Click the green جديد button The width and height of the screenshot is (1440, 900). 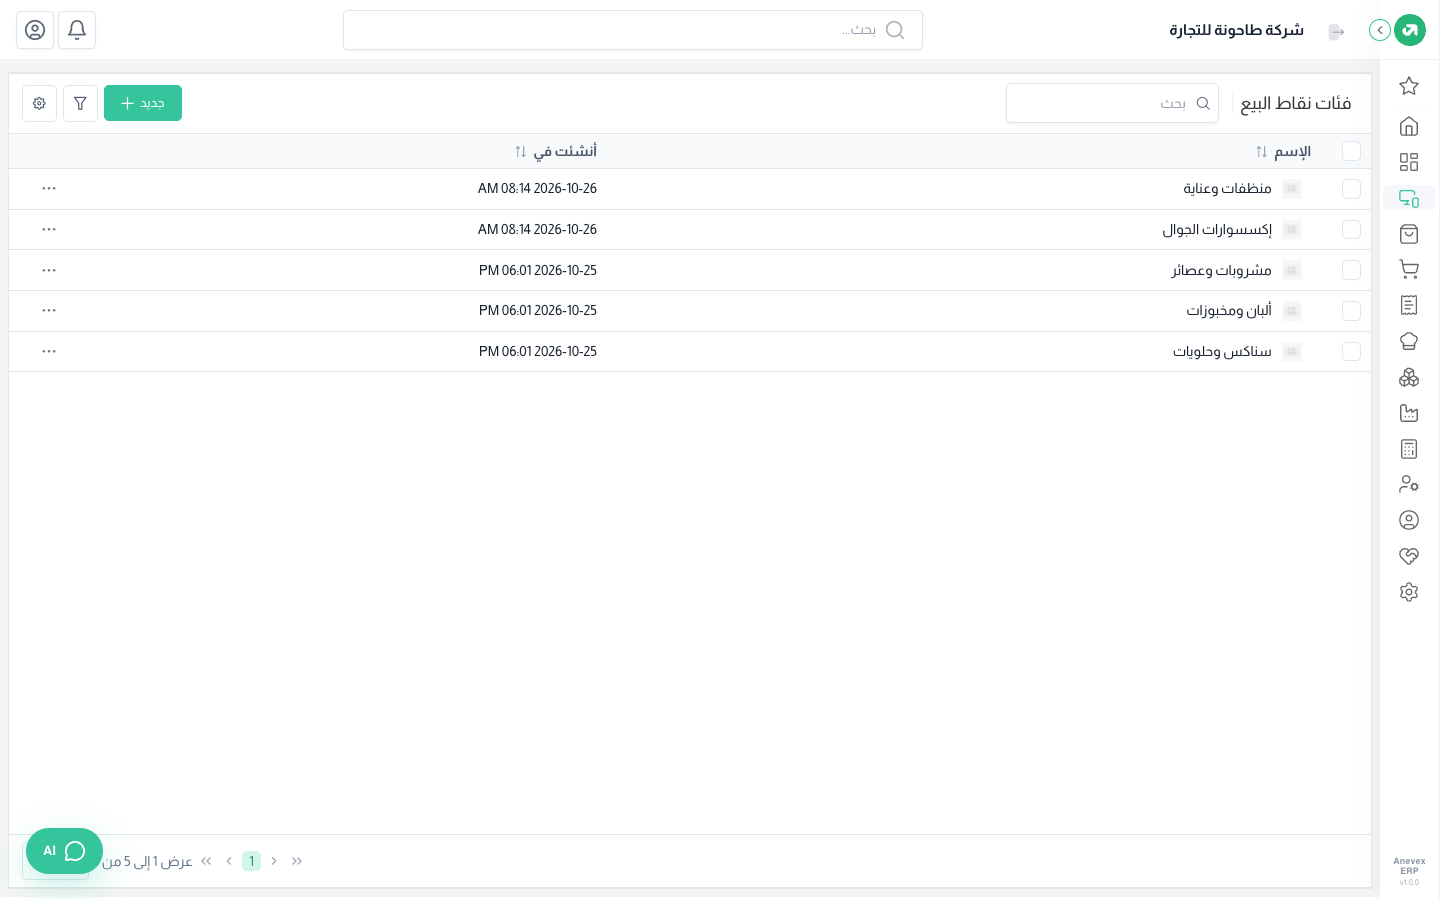click(x=143, y=103)
